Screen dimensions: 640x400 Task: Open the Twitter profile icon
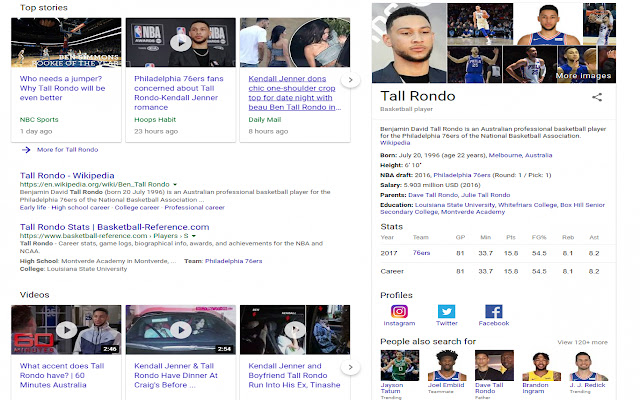pyautogui.click(x=447, y=311)
